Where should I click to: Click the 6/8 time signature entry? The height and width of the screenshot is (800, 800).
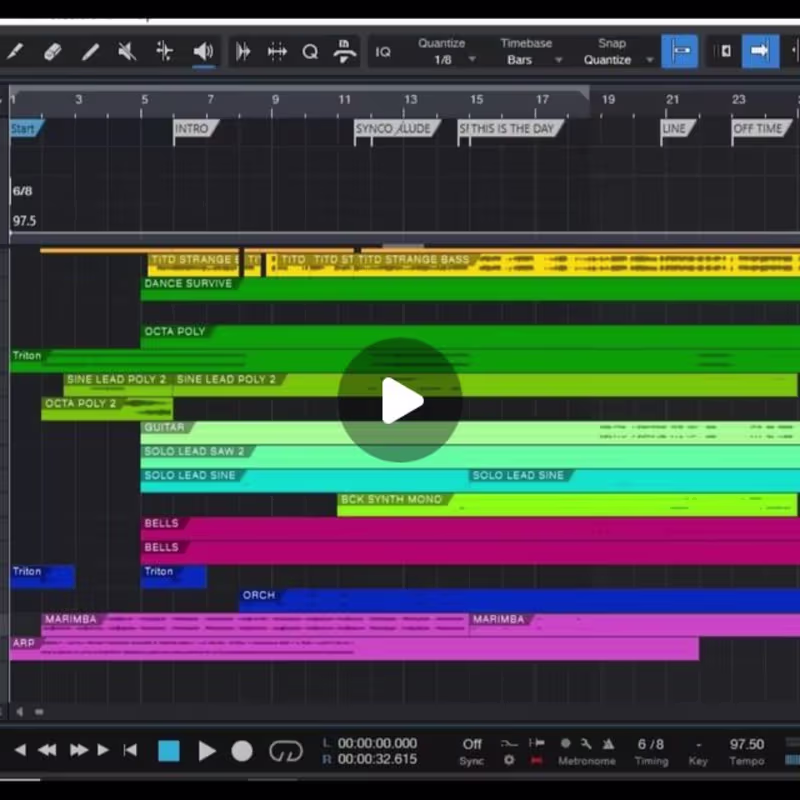(x=22, y=191)
